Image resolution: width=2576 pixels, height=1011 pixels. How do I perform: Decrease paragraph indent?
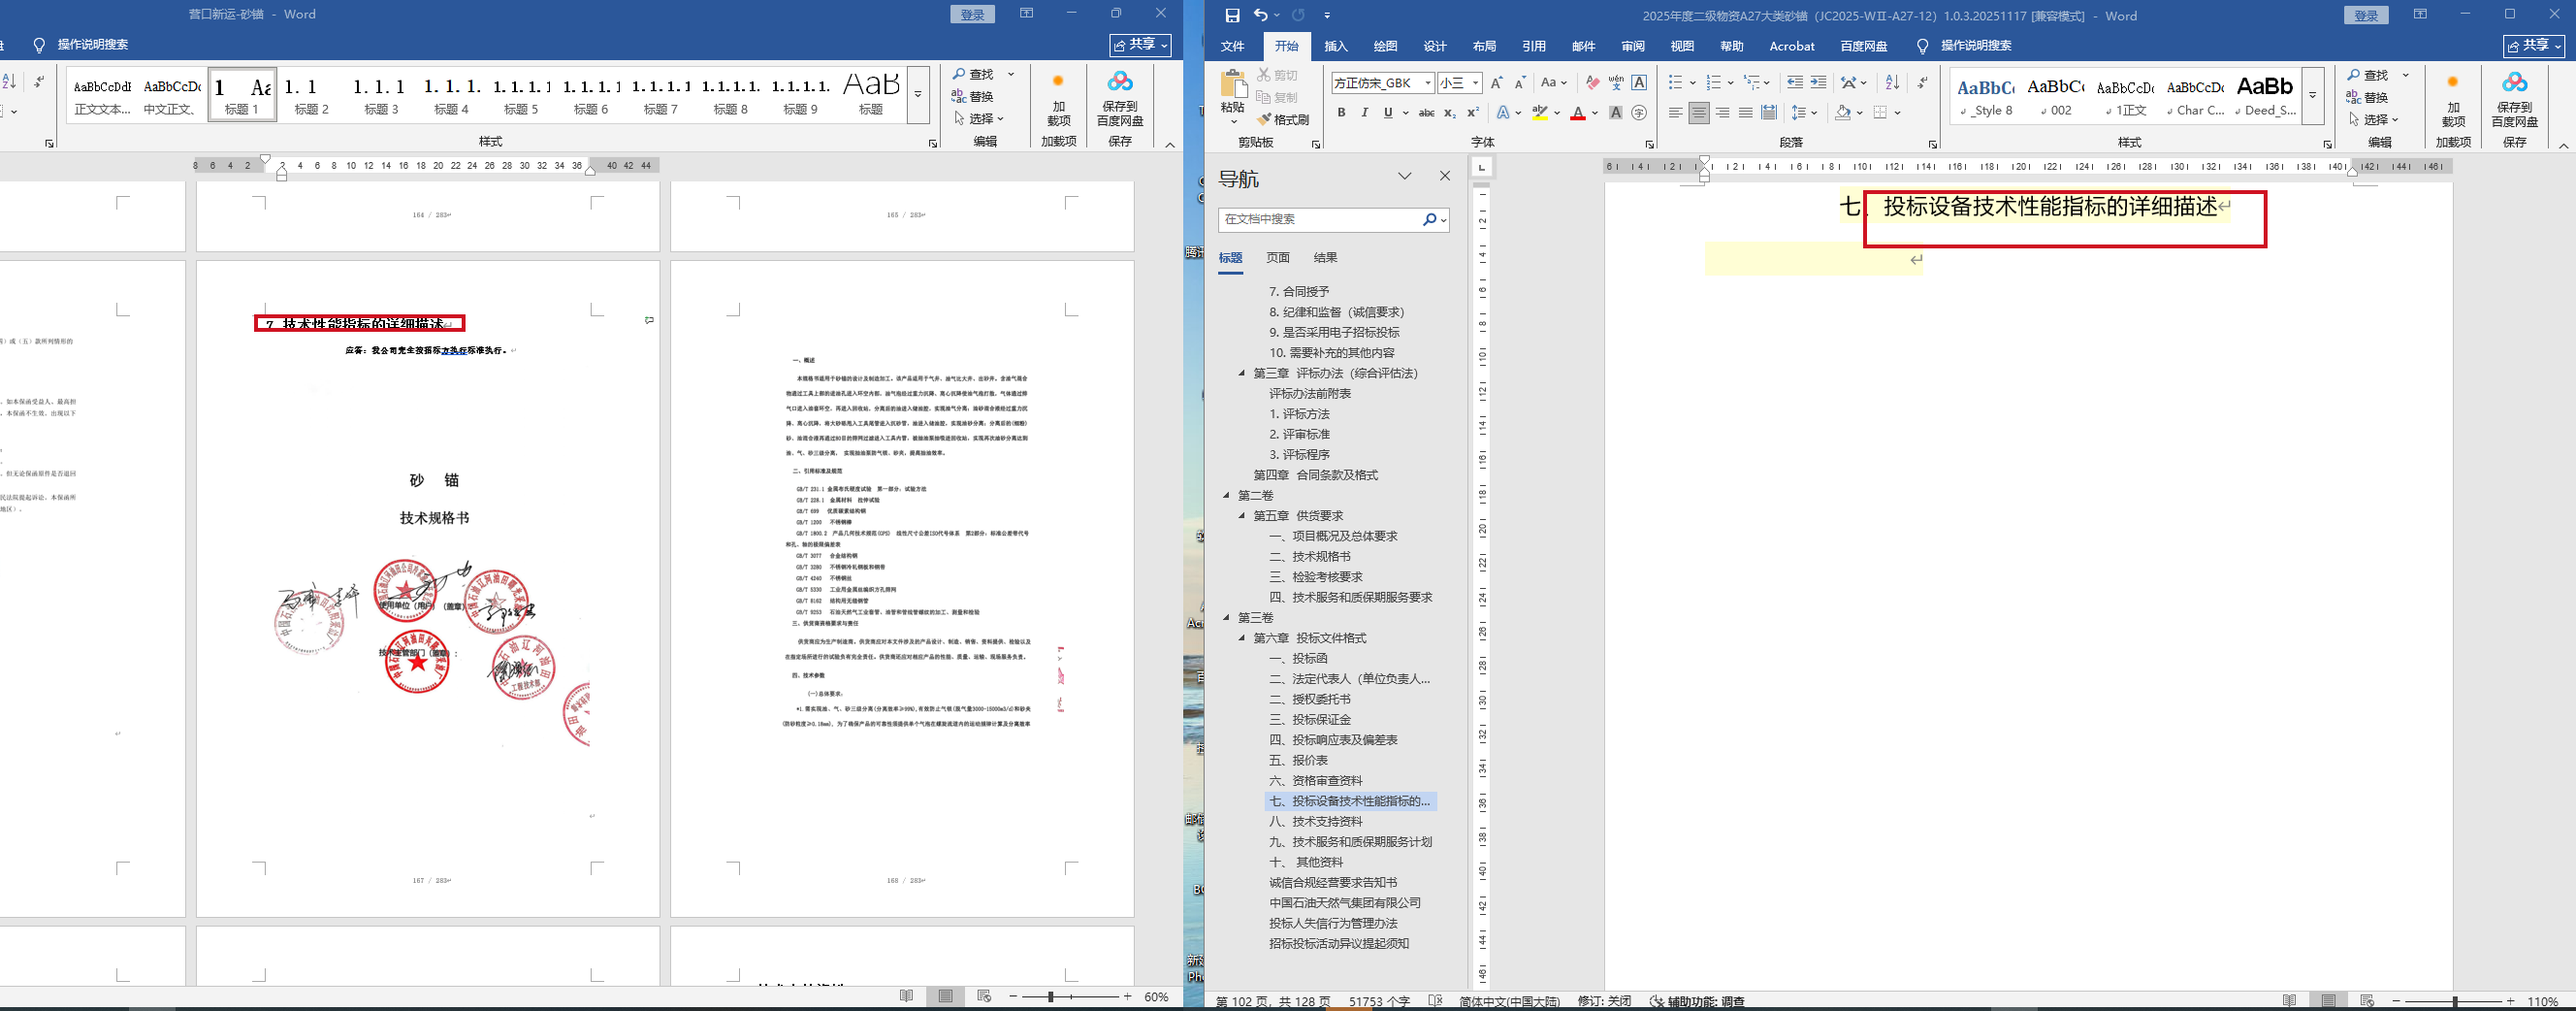point(1795,83)
